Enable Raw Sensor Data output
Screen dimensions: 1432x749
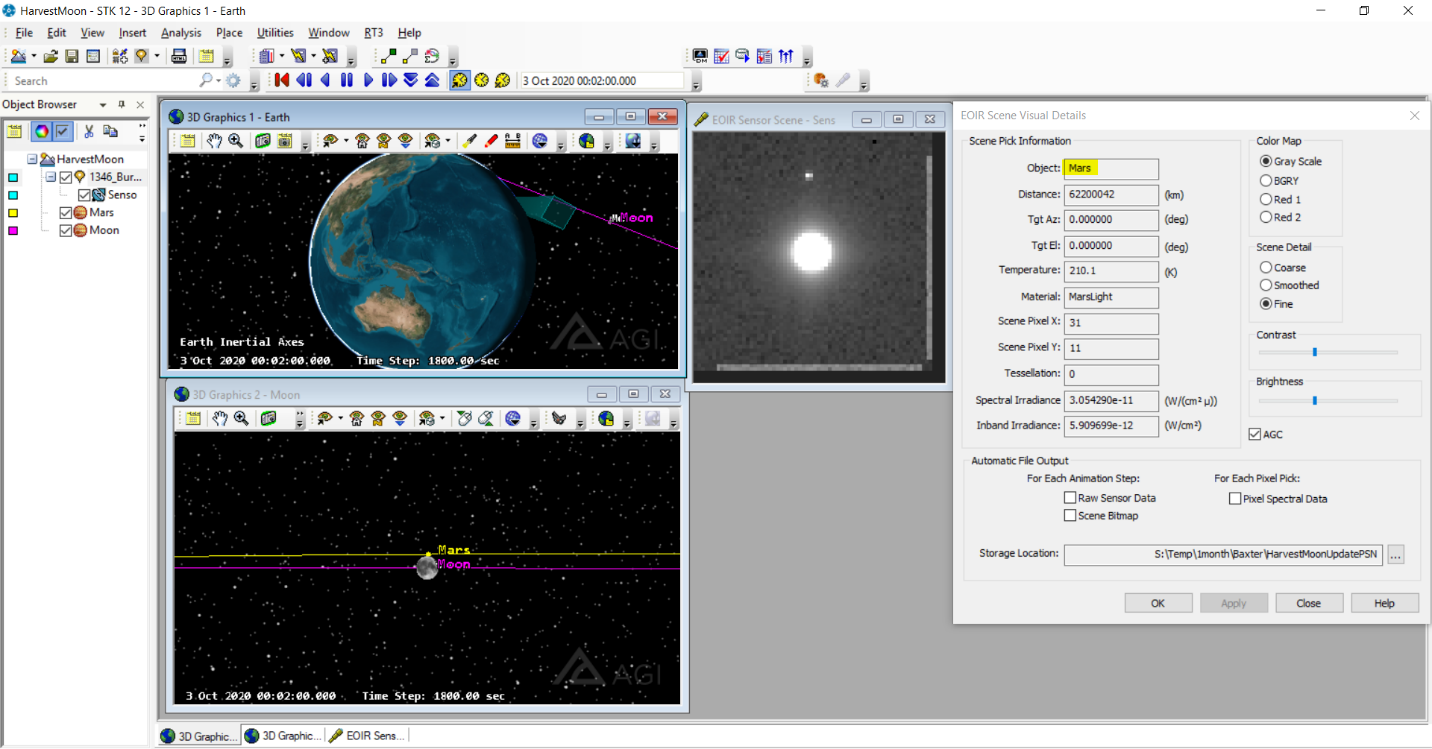(x=1070, y=497)
